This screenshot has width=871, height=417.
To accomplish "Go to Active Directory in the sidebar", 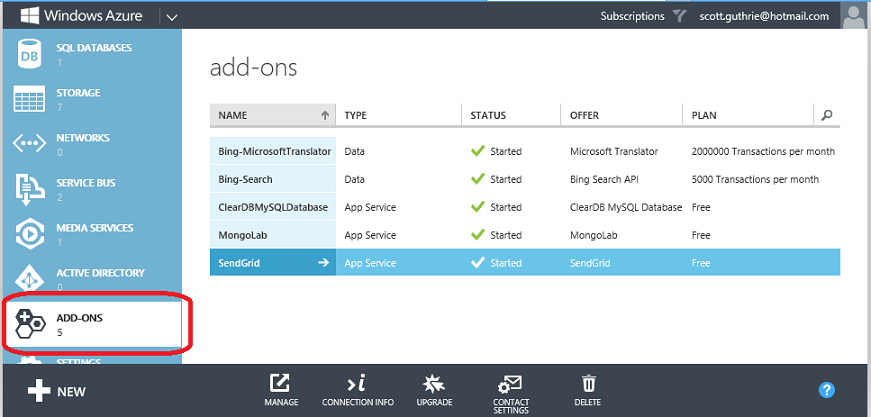I will [92, 279].
